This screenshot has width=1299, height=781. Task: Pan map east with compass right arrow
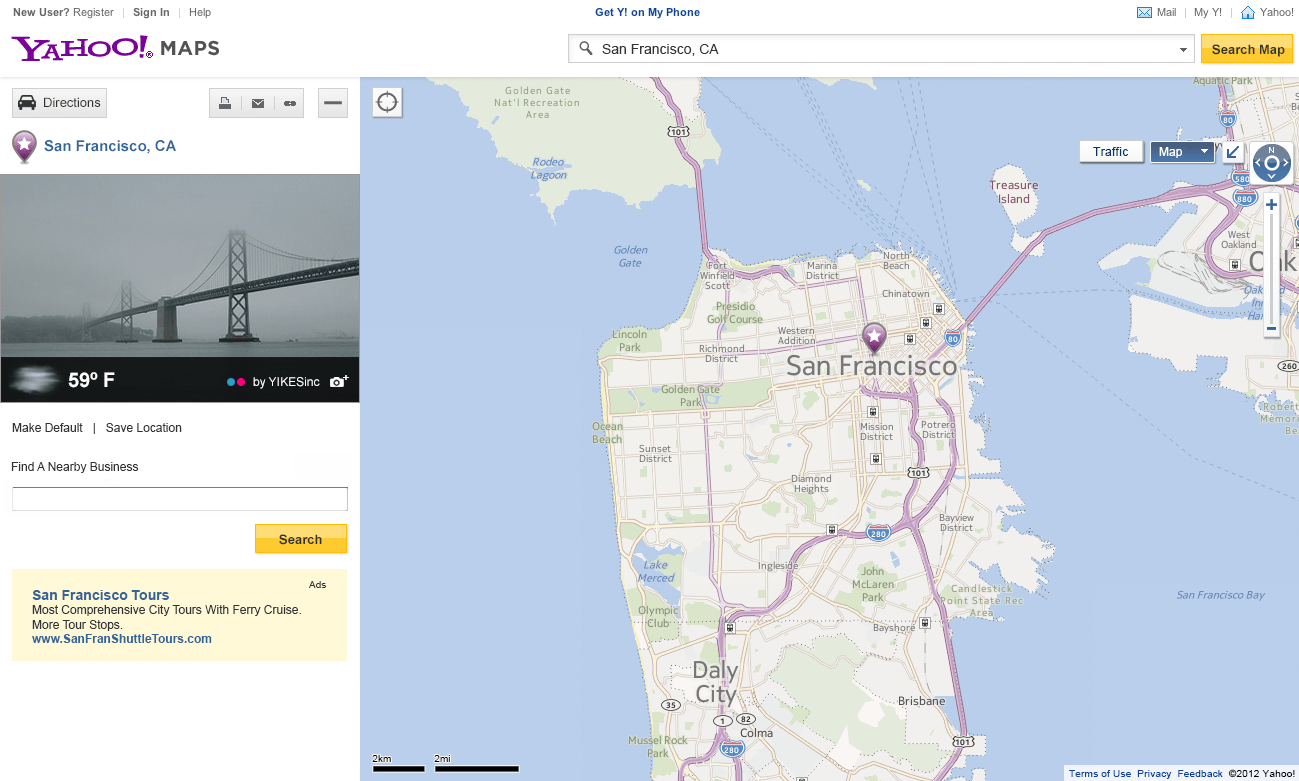(x=1285, y=163)
